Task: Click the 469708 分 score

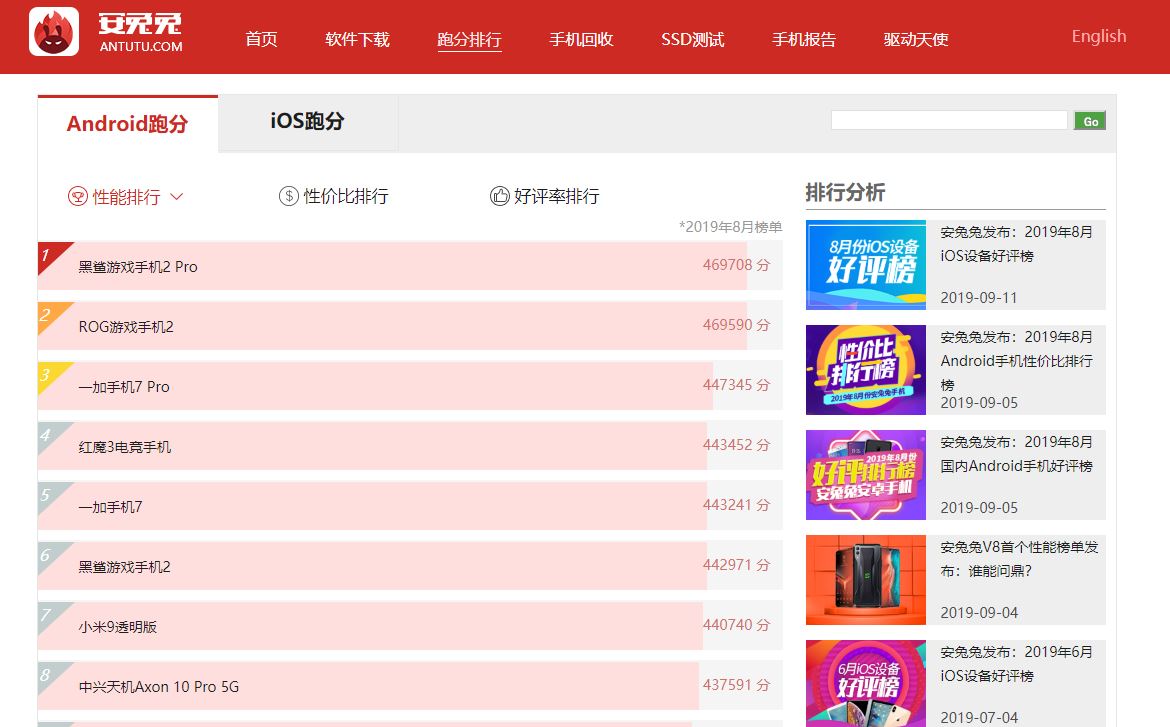Action: click(736, 265)
